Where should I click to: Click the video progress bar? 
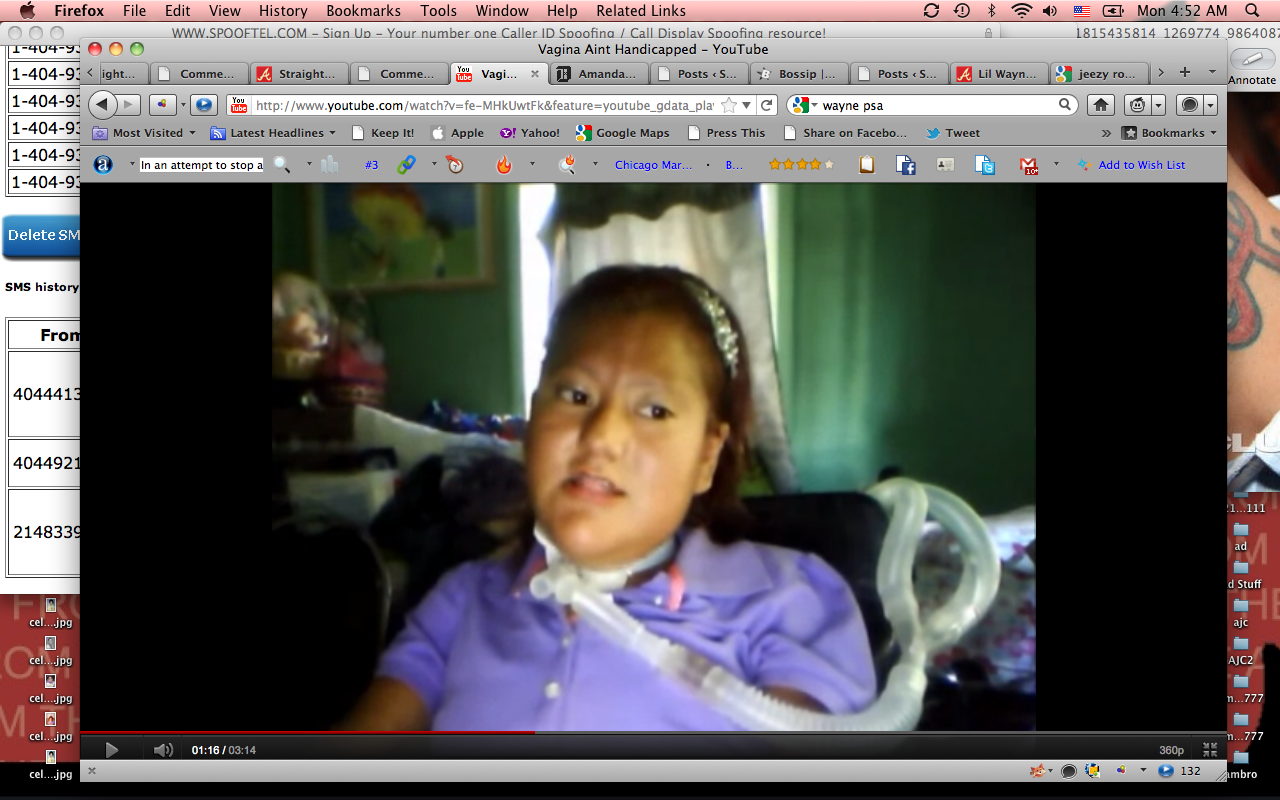tap(650, 733)
